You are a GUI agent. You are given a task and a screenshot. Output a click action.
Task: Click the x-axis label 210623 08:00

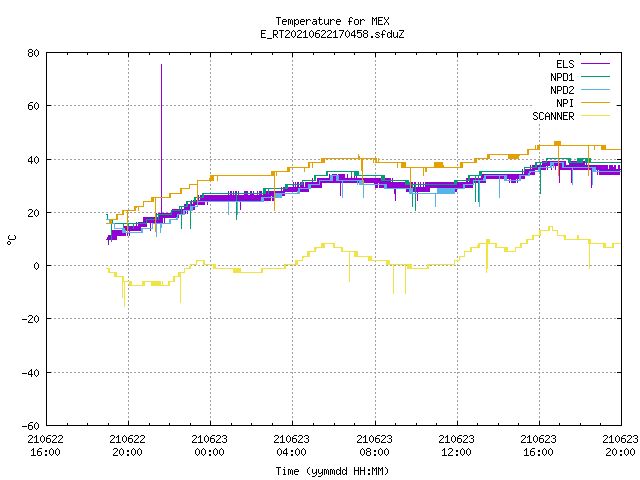pos(375,446)
